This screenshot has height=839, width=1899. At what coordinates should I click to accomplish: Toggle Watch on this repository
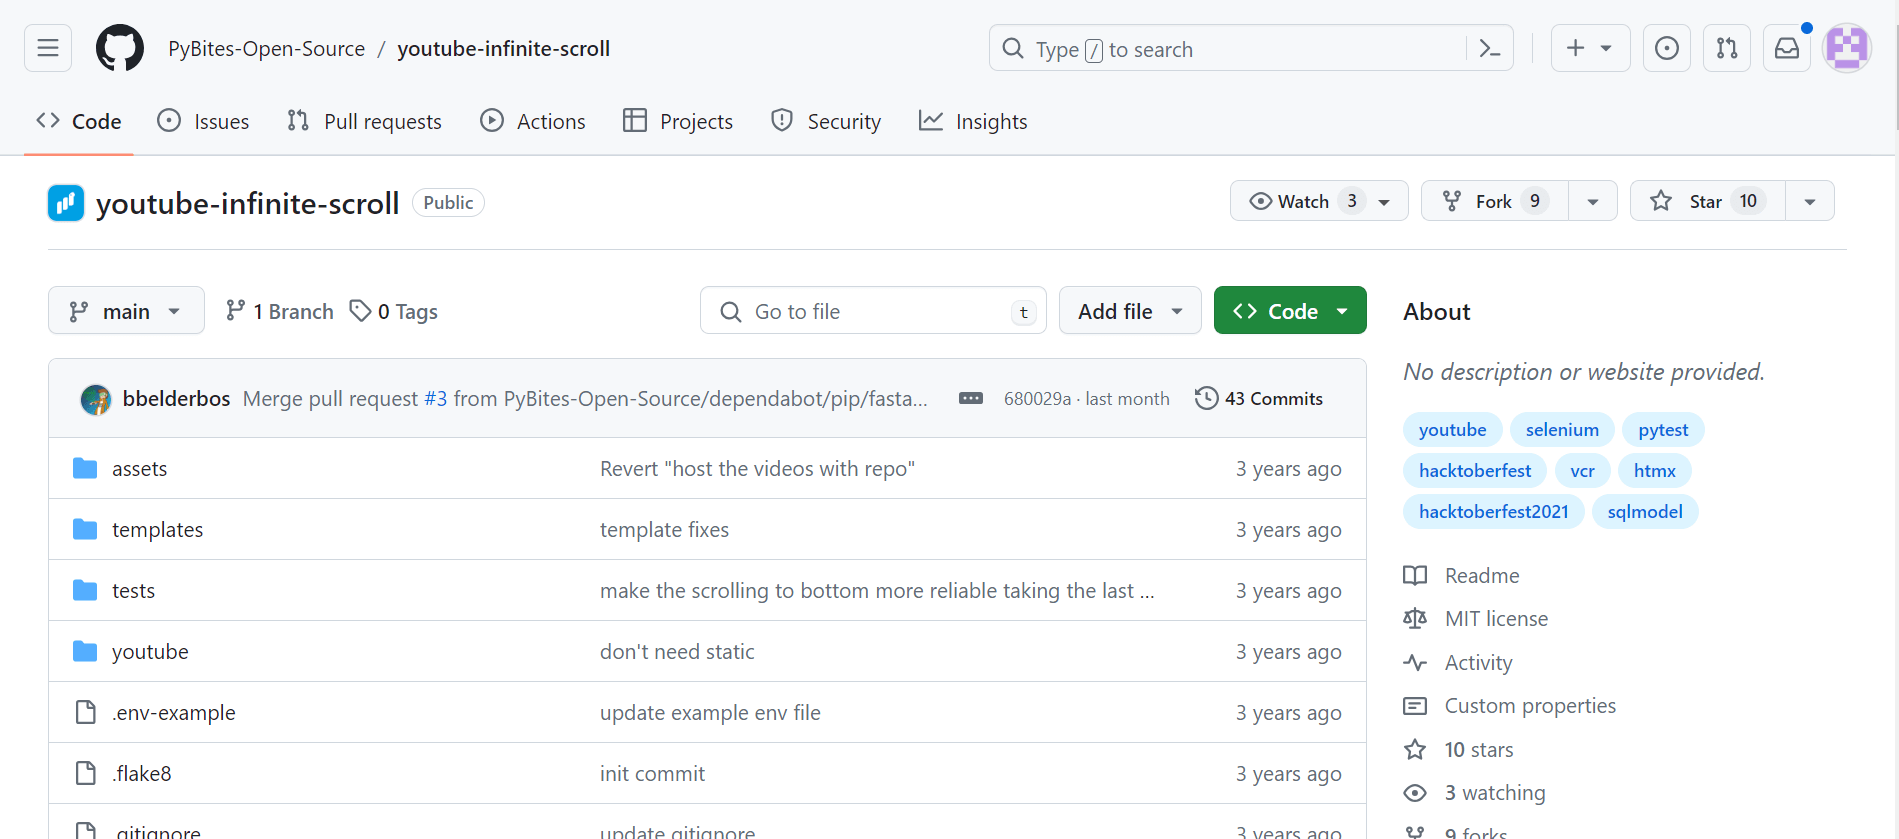coord(1303,201)
